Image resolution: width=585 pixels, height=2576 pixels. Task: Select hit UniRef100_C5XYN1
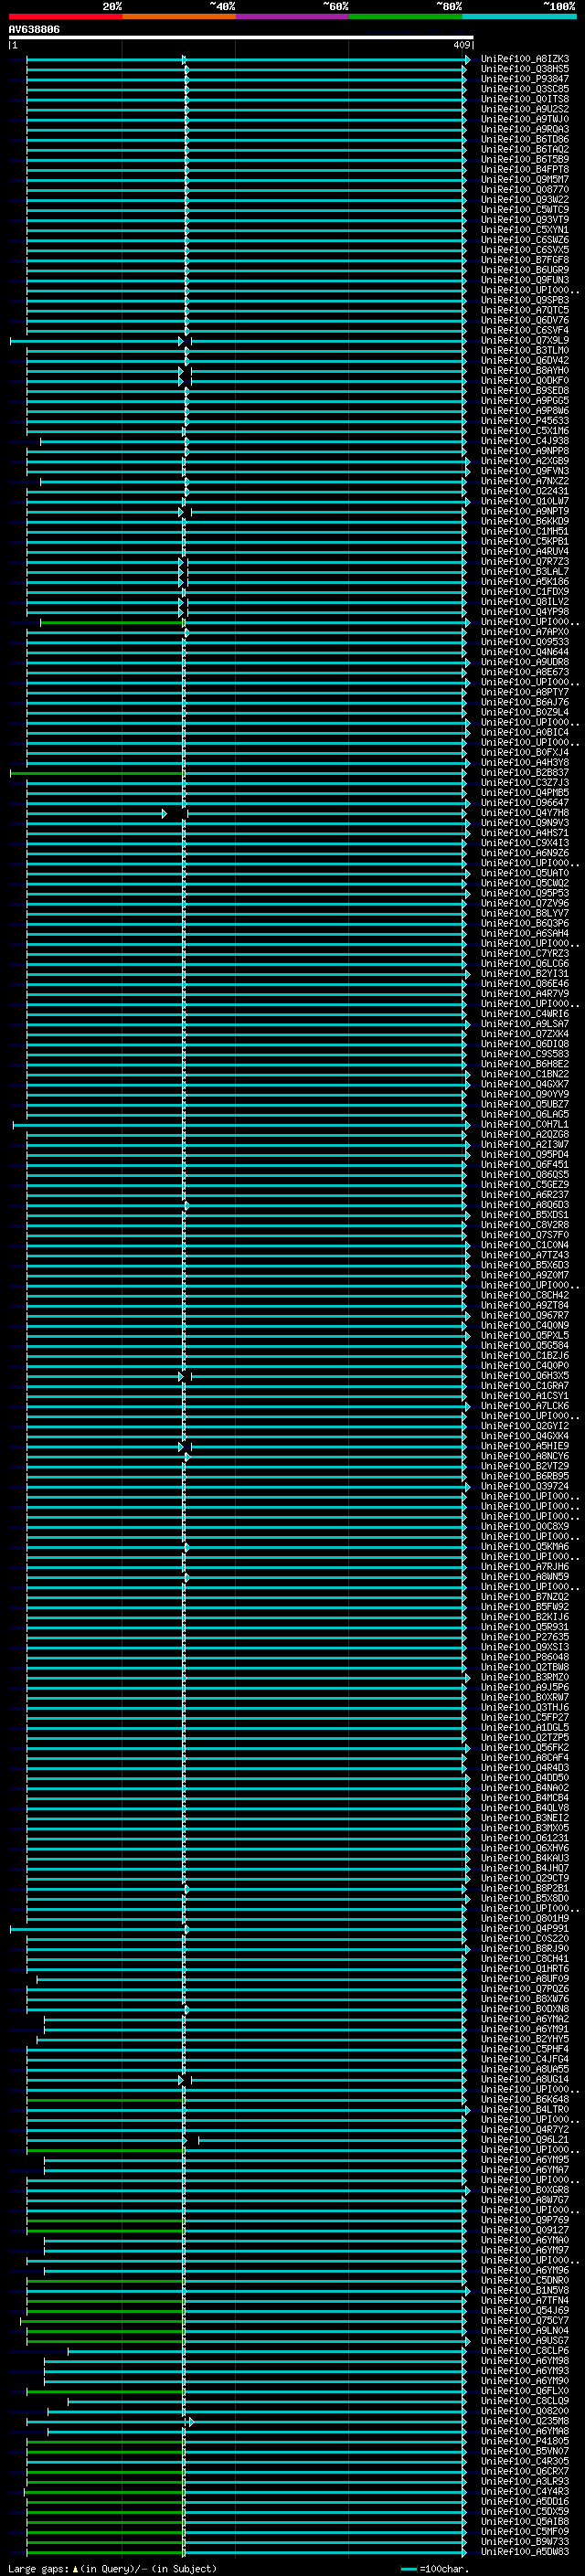click(525, 230)
